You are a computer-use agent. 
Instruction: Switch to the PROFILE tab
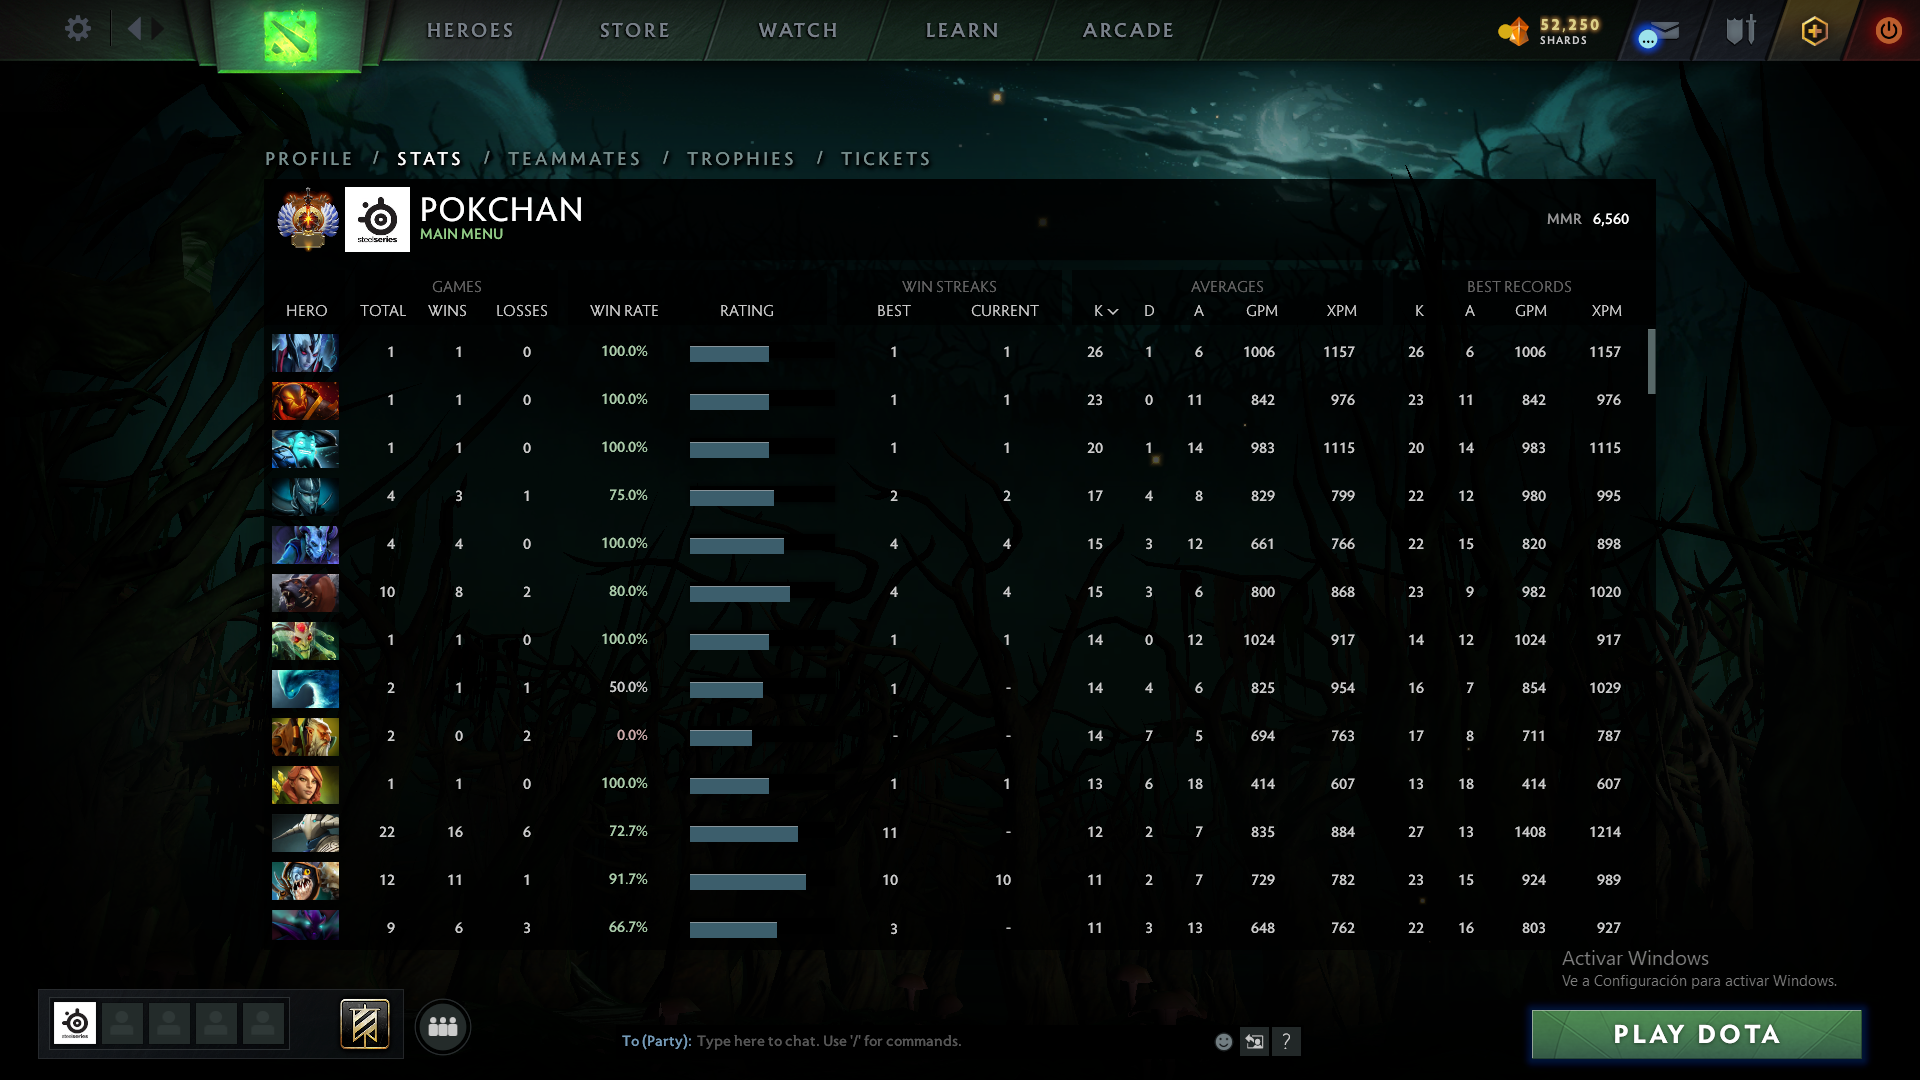309,159
